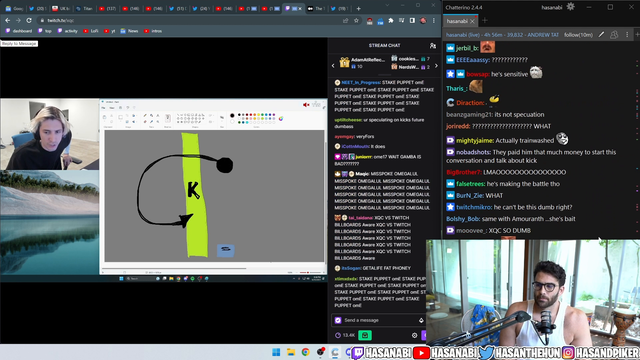Open Twitch chat settings gear
Viewport: 640px width, 360px height.
[414, 335]
